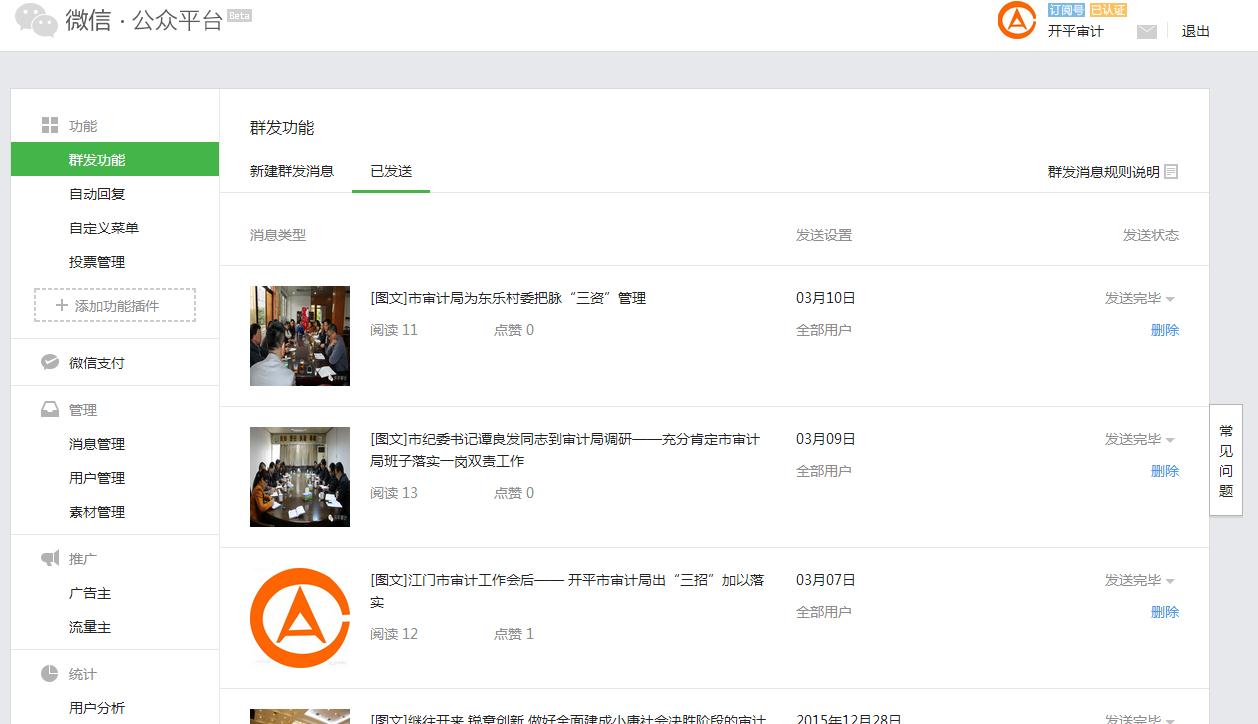Switch to 新建群发消息 tab
The width and height of the screenshot is (1258, 724).
[x=292, y=171]
